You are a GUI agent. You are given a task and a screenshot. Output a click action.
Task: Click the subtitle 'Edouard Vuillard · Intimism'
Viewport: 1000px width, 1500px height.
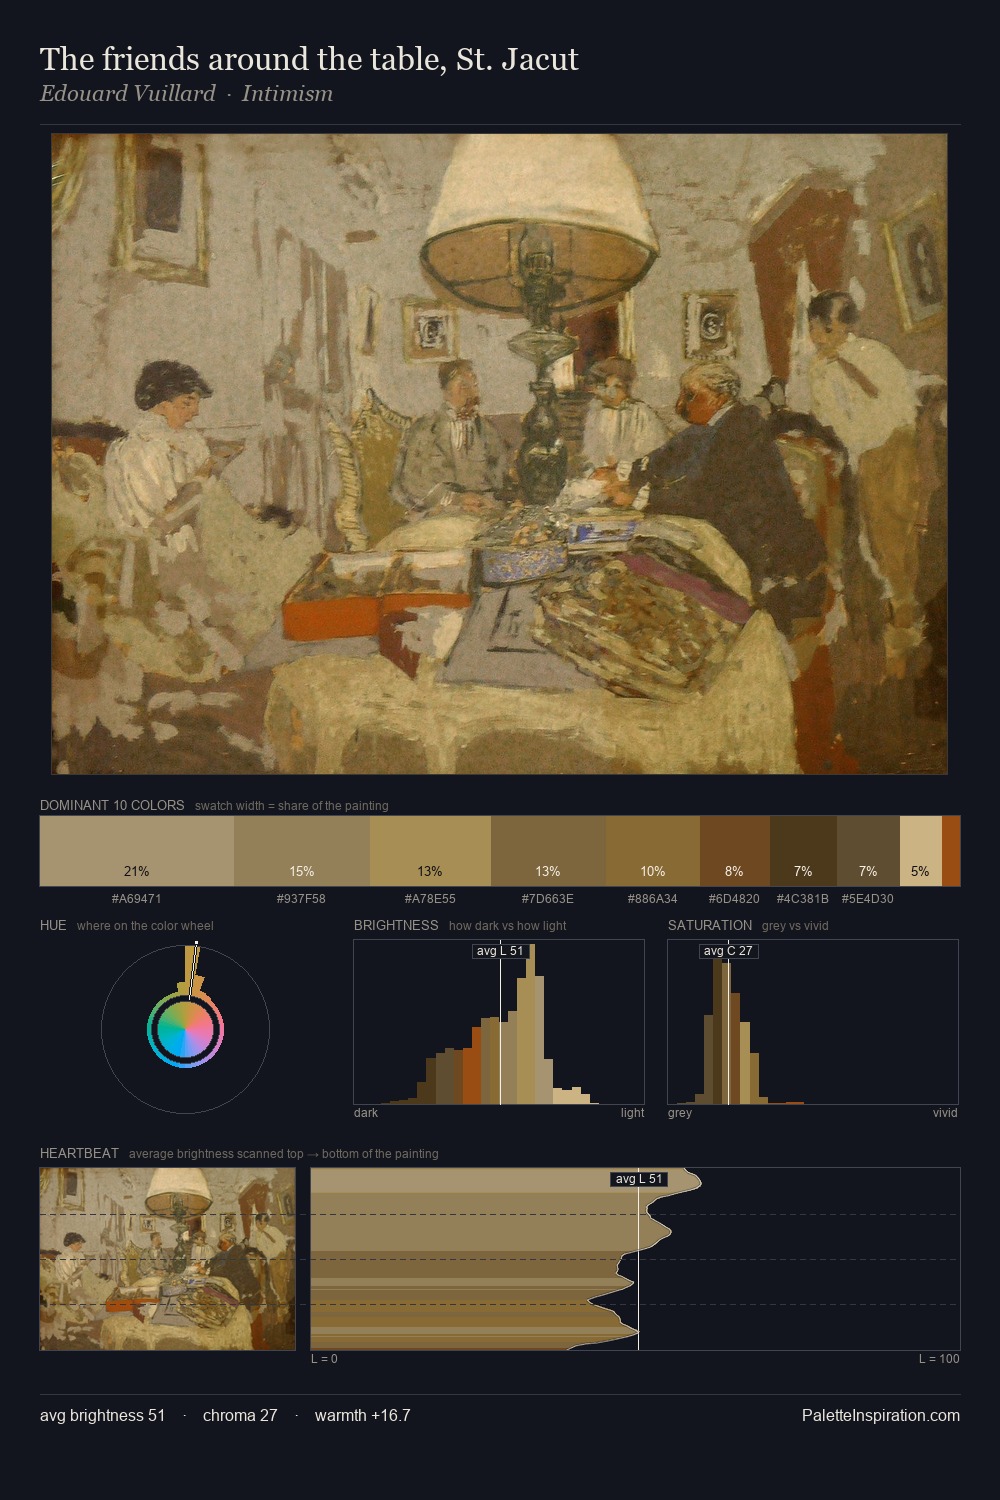(186, 94)
